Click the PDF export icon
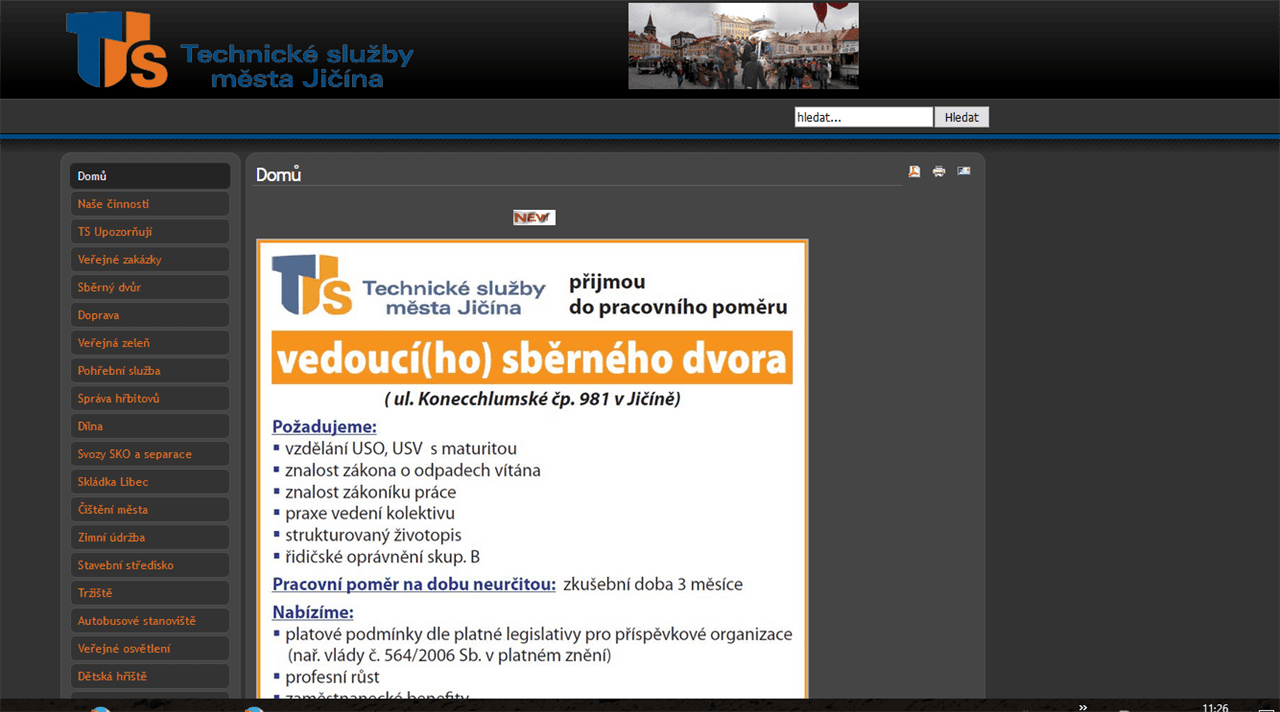The height and width of the screenshot is (712, 1280). 914,172
